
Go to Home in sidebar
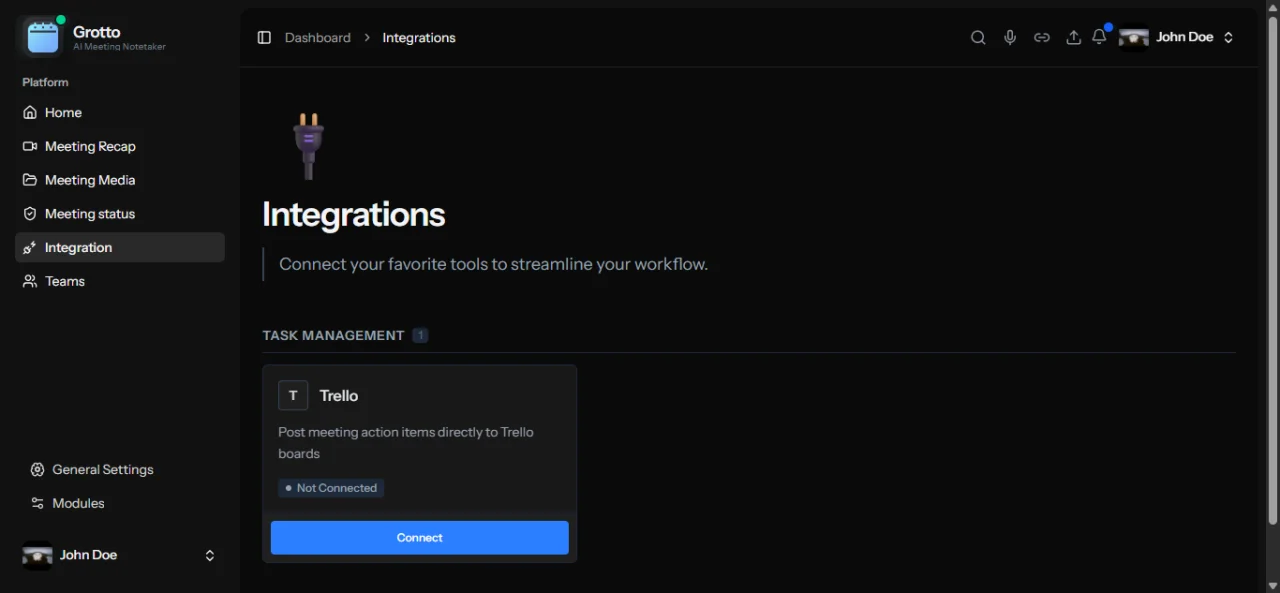[120, 113]
